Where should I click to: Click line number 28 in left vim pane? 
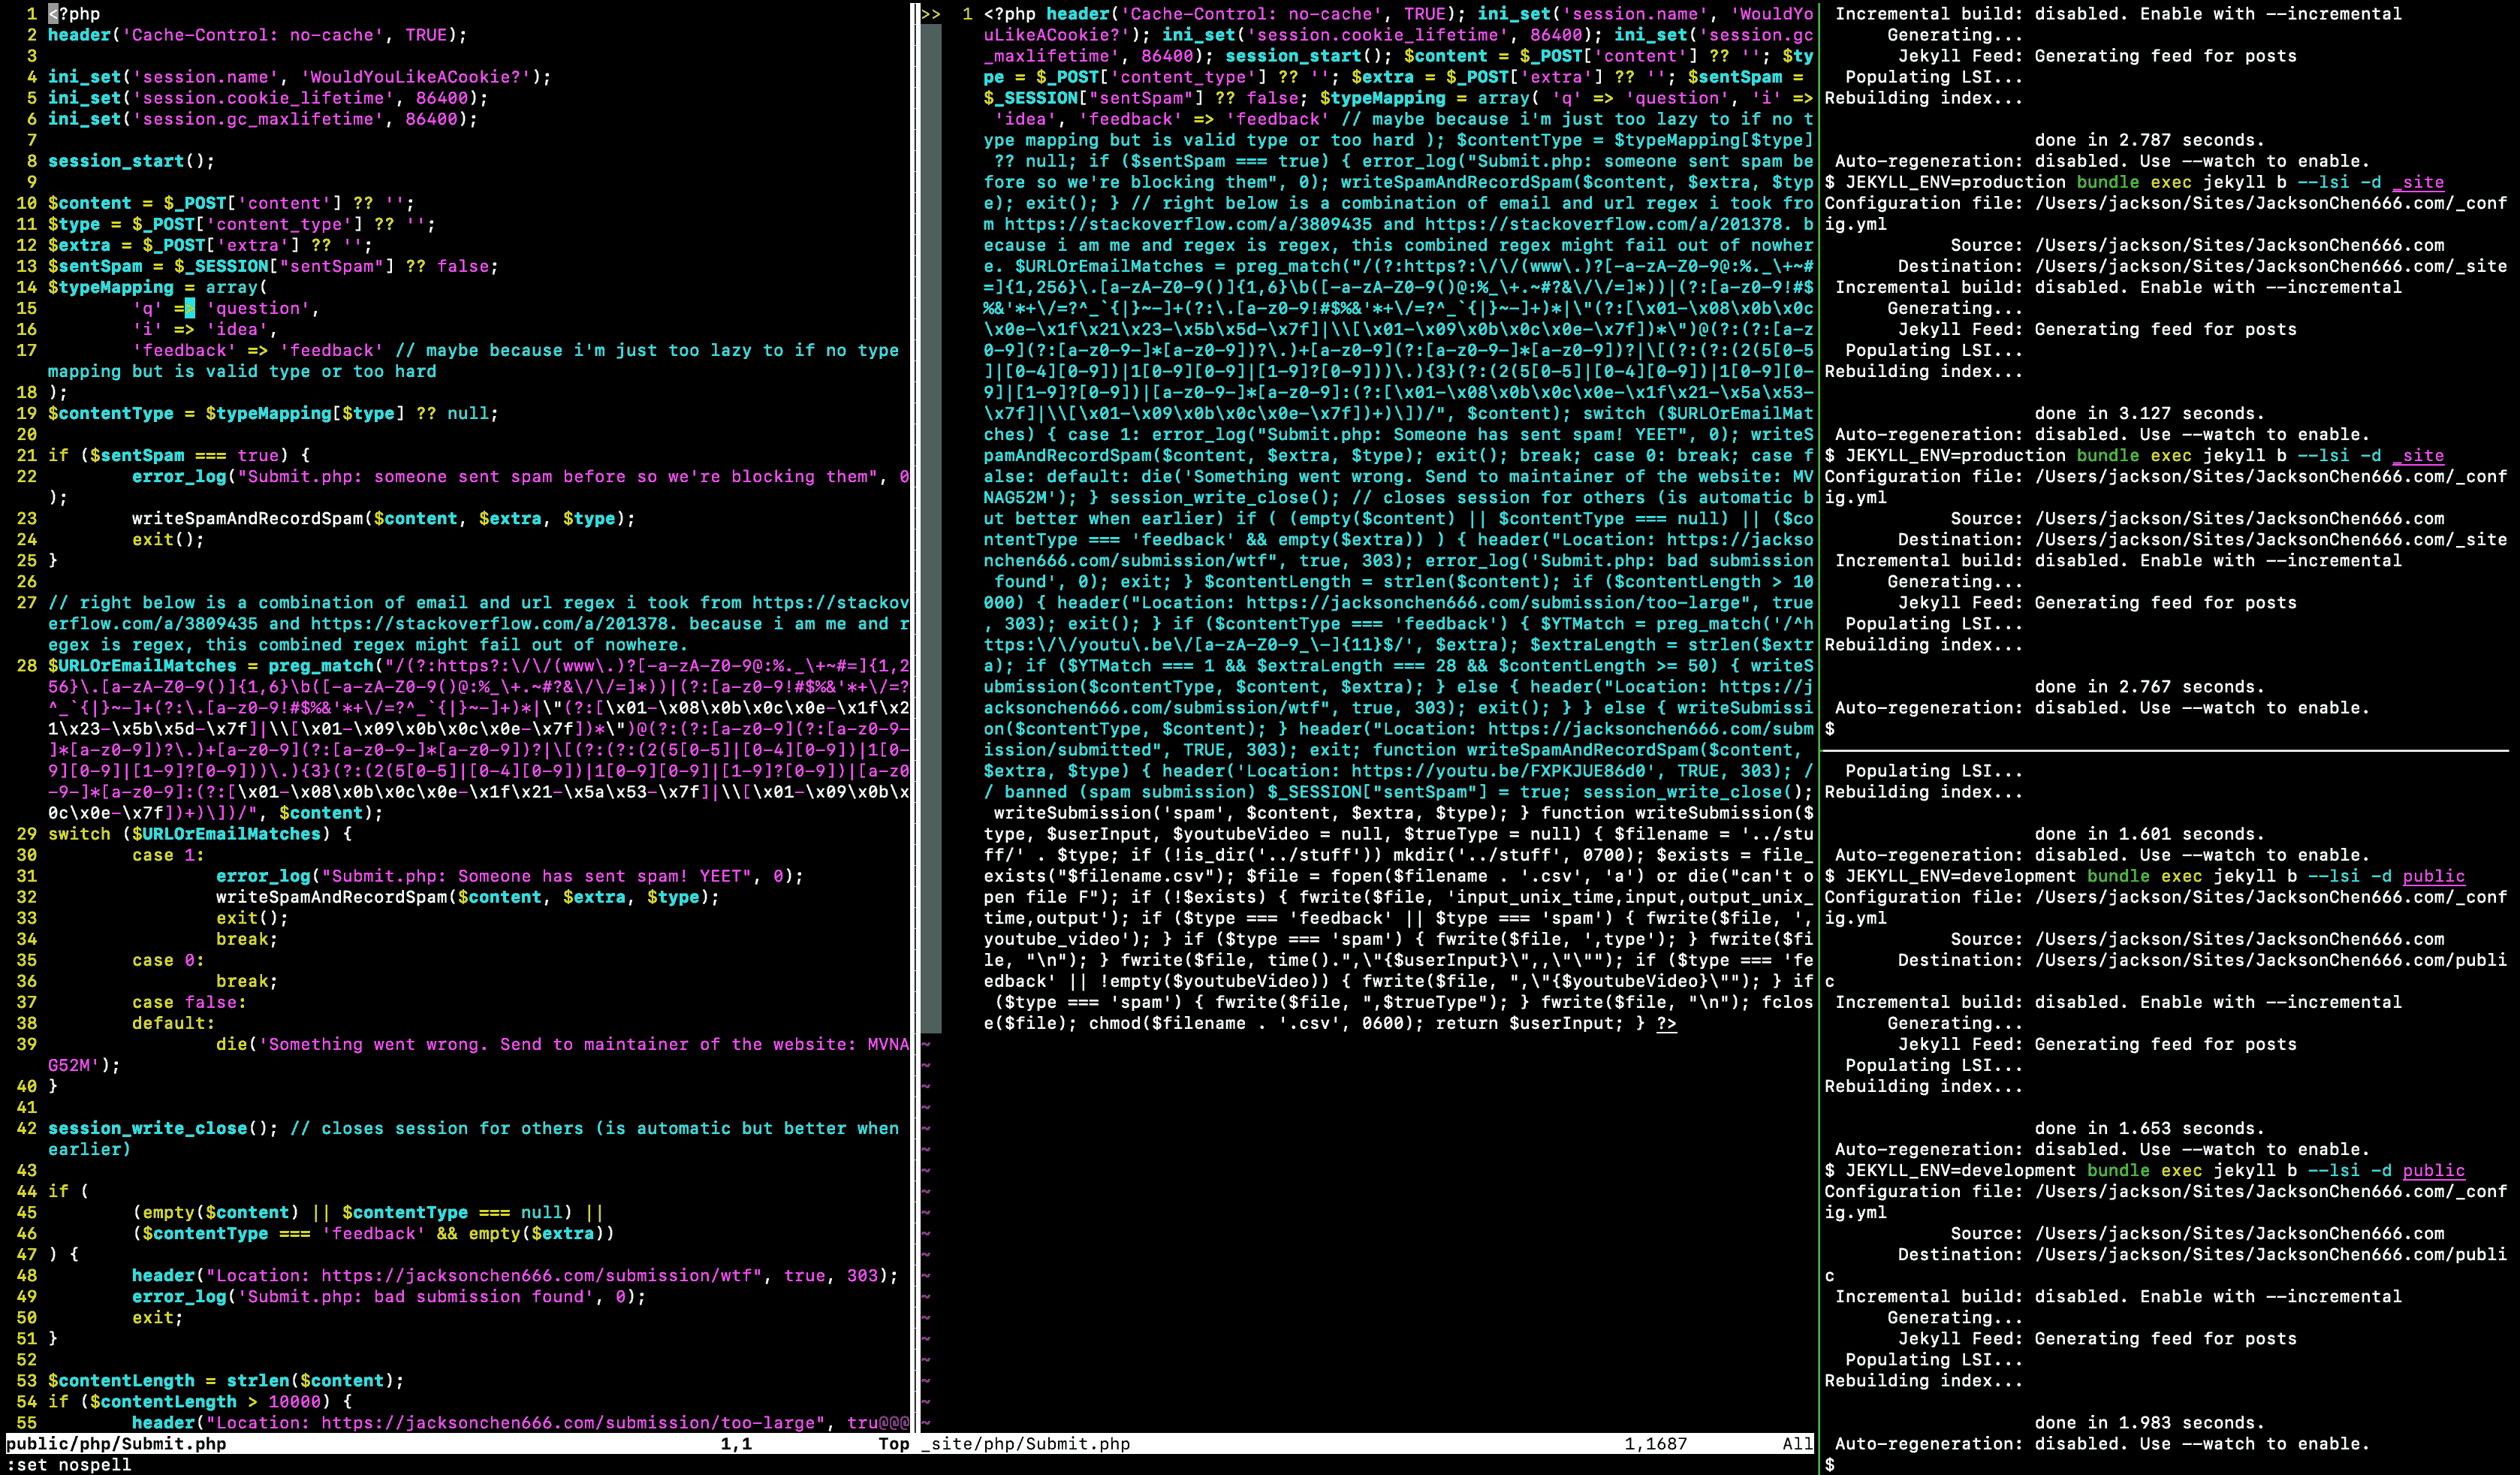click(x=27, y=666)
